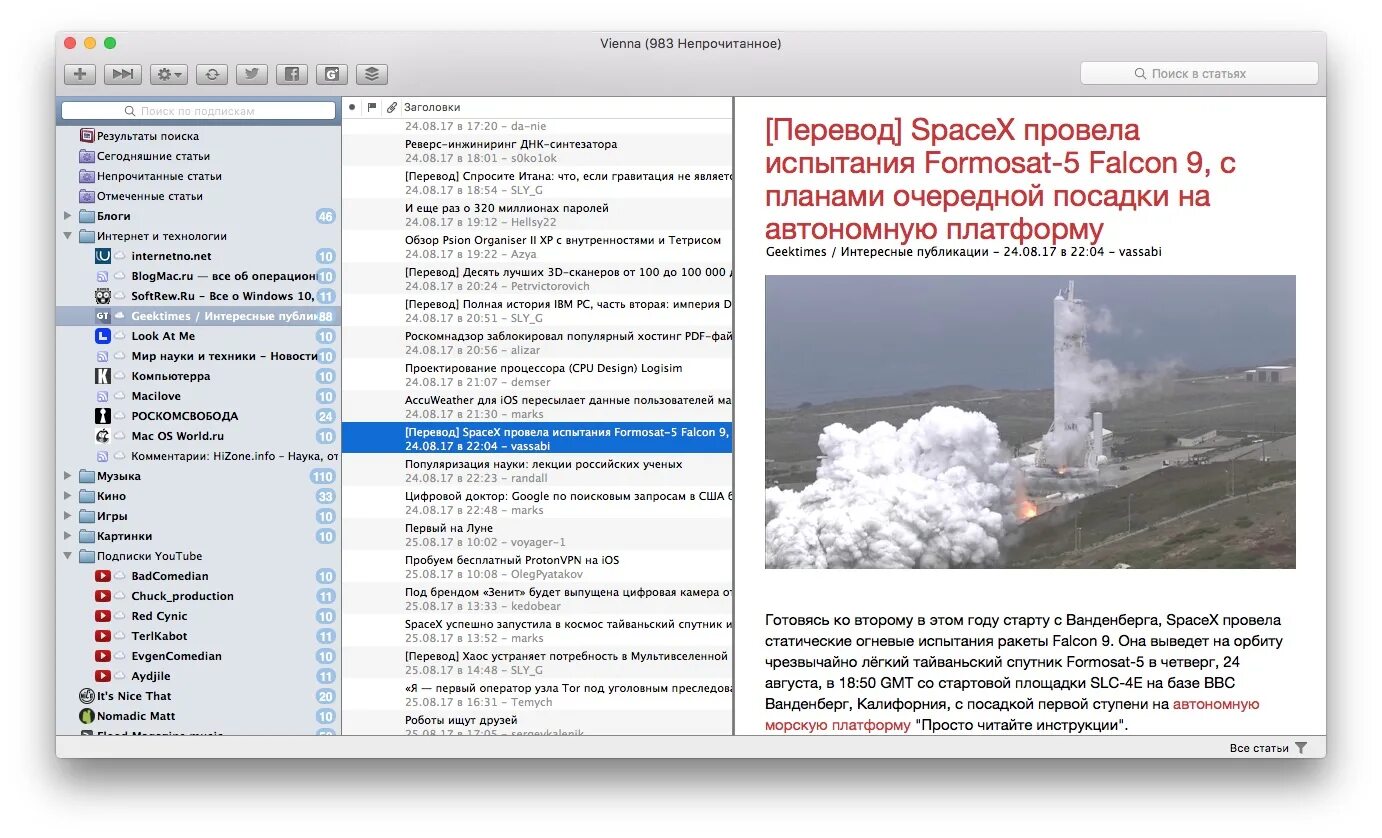Click the РОСКОМСВОБОДА feed icon
The width and height of the screenshot is (1382, 838).
(x=102, y=416)
